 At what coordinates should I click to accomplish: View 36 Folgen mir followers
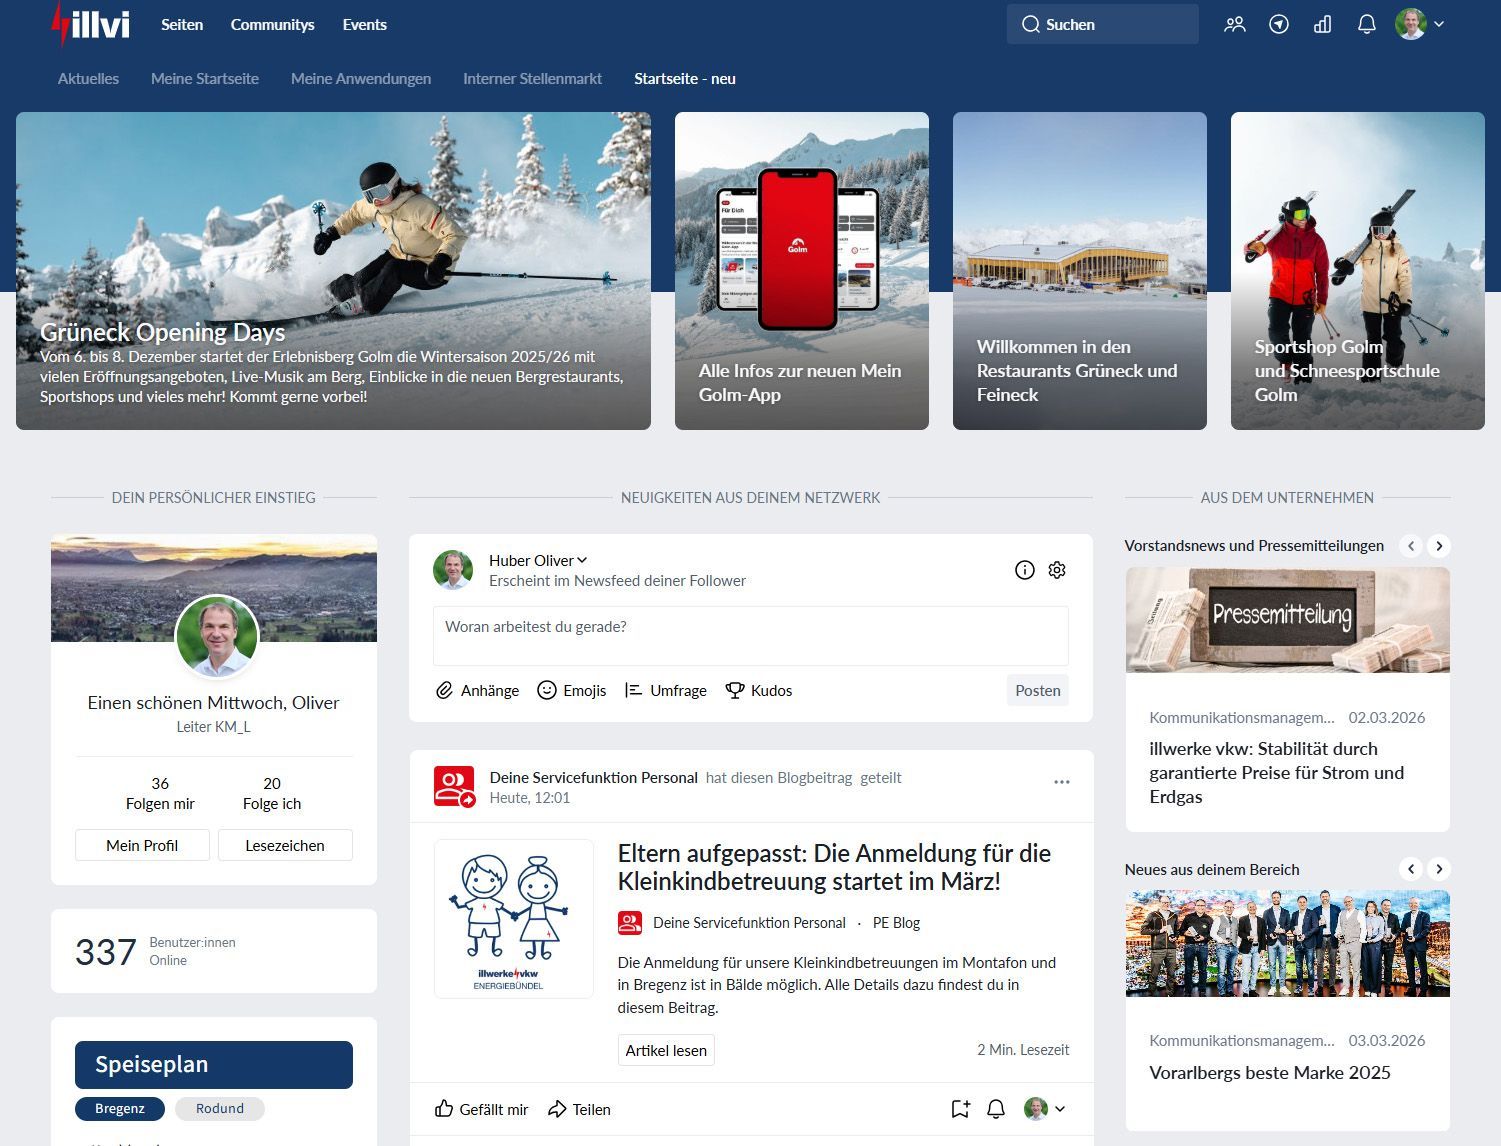[x=160, y=793]
